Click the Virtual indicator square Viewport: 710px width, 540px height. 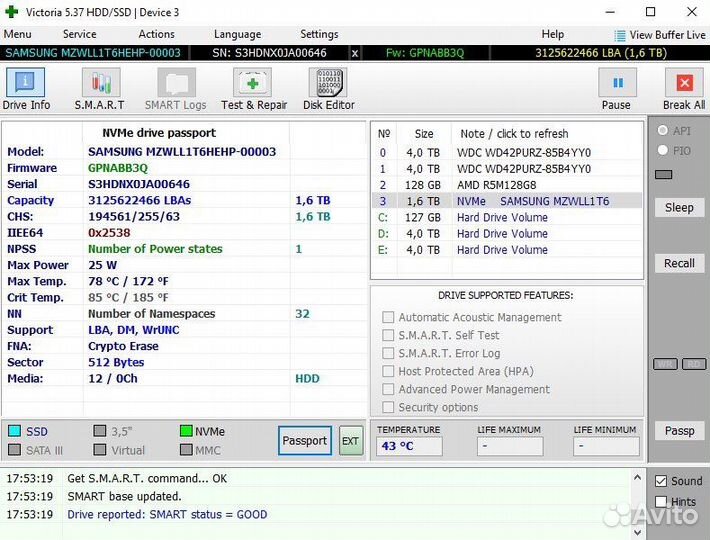100,450
